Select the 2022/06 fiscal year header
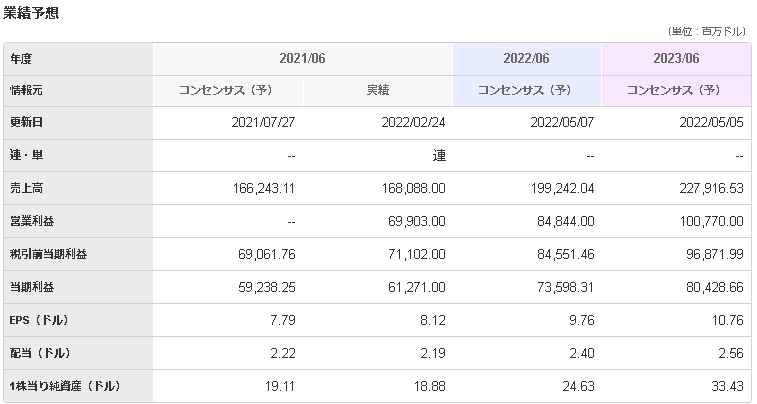757x404 pixels. [526, 58]
